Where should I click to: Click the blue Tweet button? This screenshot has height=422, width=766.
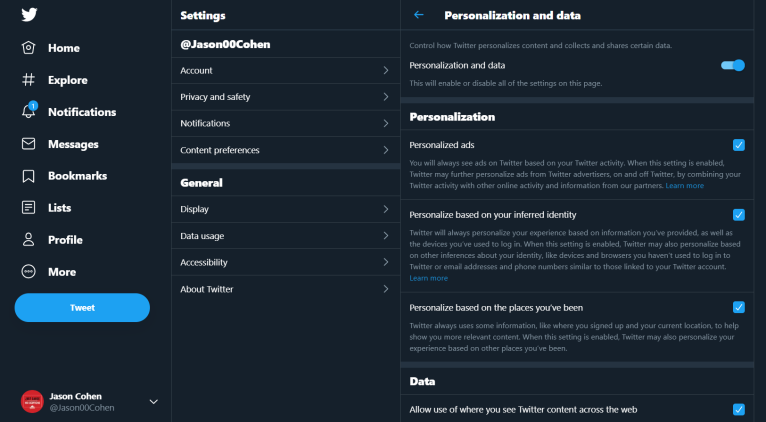(82, 308)
